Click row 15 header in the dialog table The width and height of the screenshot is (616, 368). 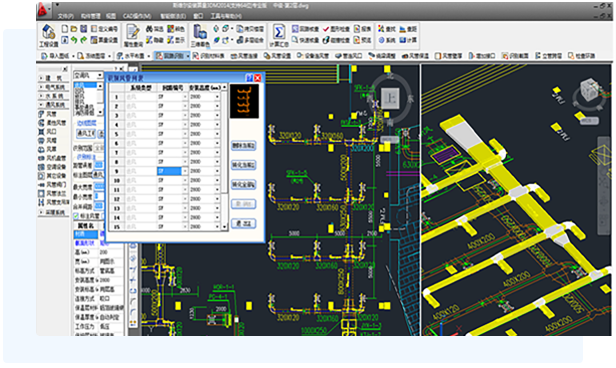point(117,227)
